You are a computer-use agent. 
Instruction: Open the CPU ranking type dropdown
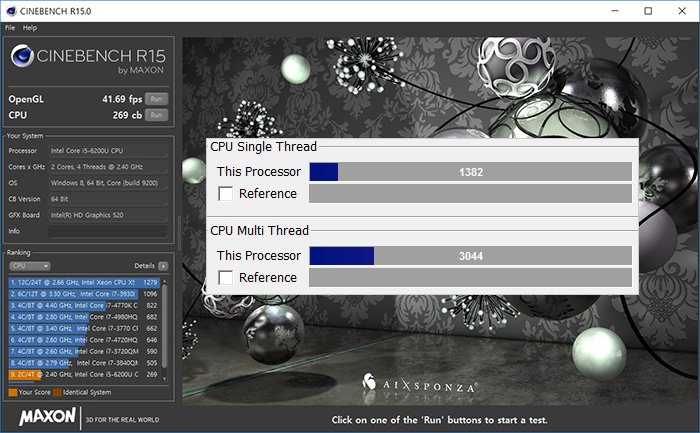click(29, 266)
